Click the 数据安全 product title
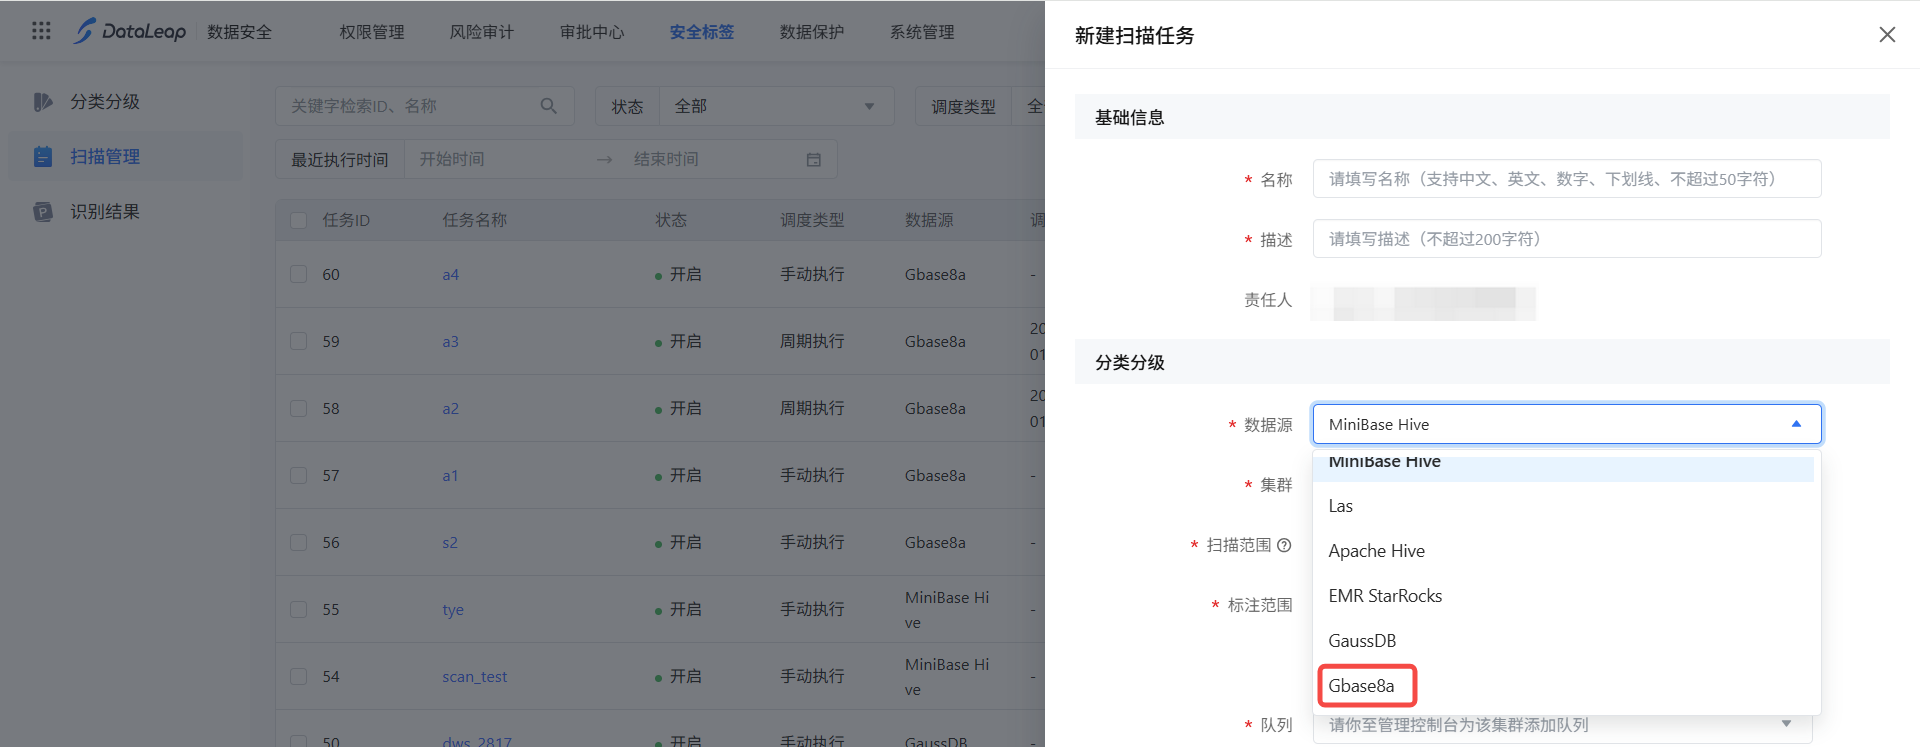This screenshot has width=1920, height=747. [x=240, y=32]
